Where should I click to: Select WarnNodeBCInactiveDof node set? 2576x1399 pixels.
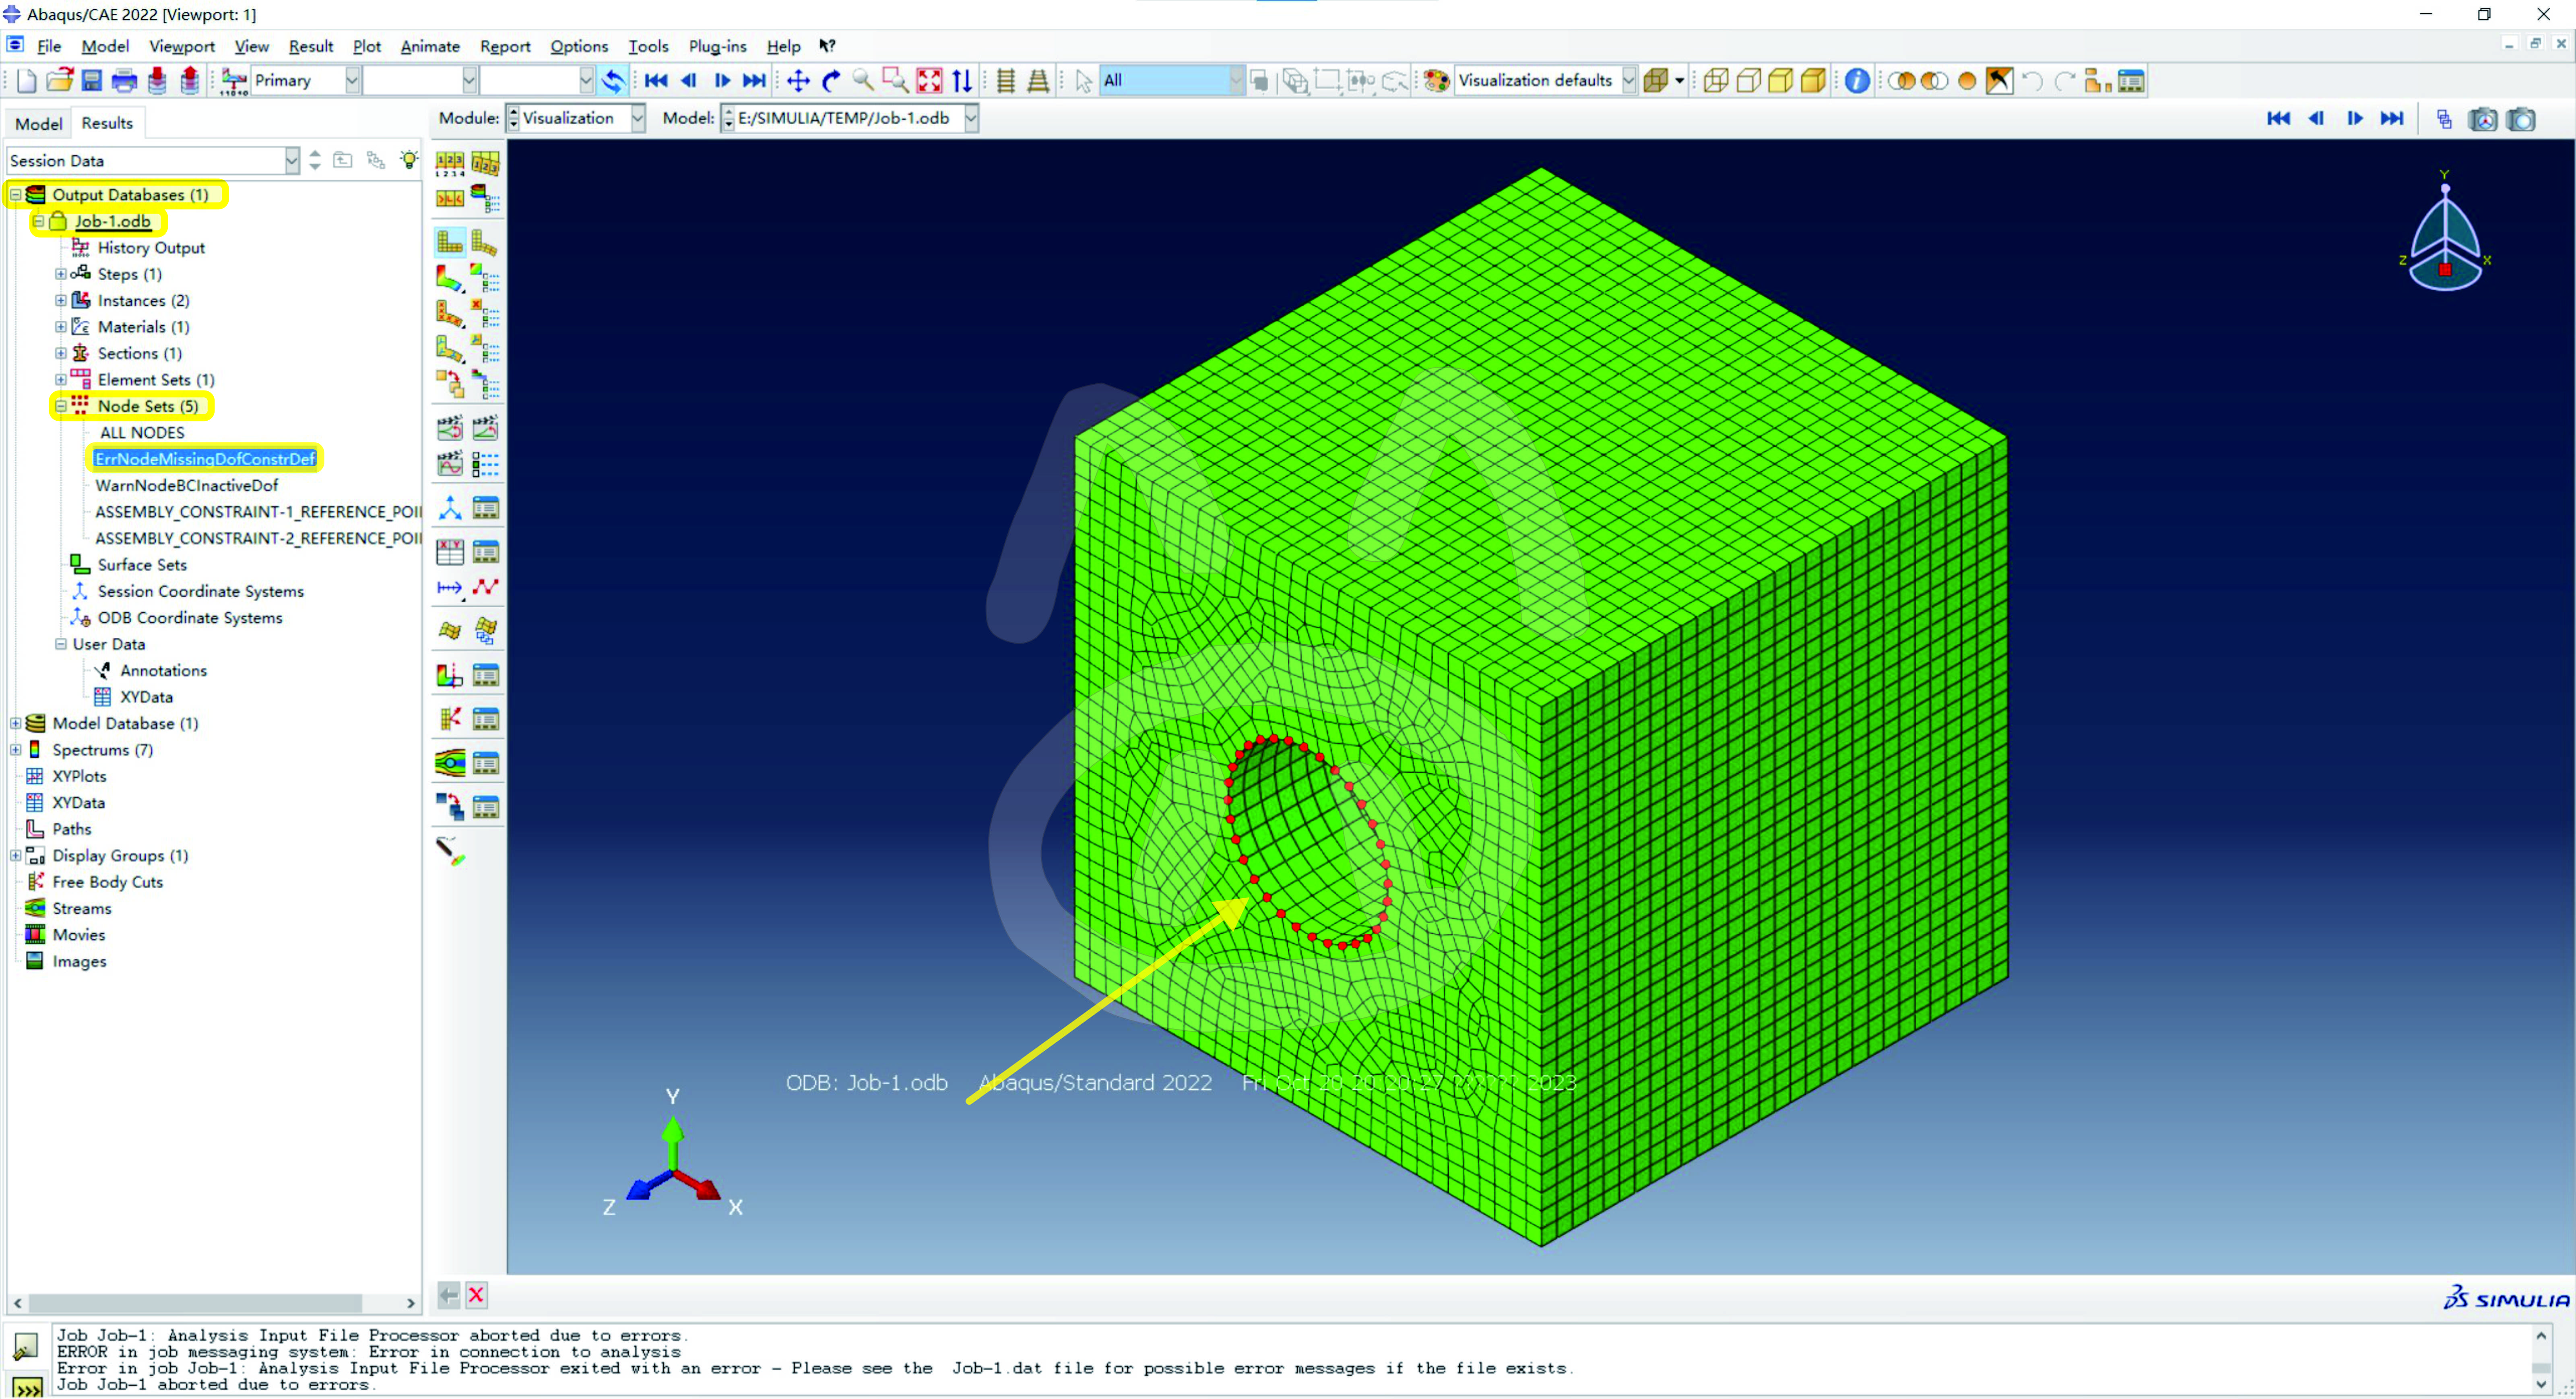pos(187,485)
